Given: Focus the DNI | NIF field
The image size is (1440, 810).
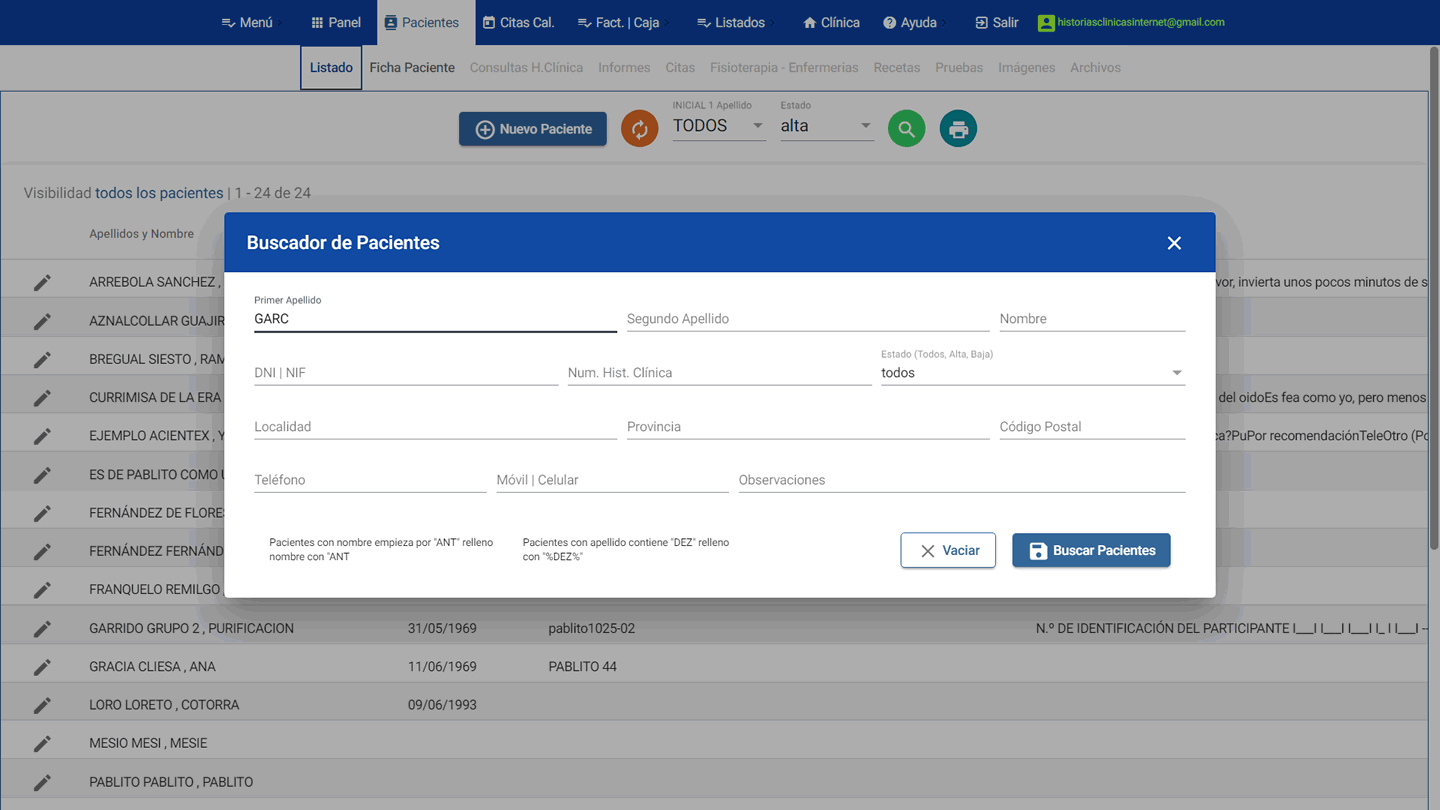Looking at the screenshot, I should [405, 373].
